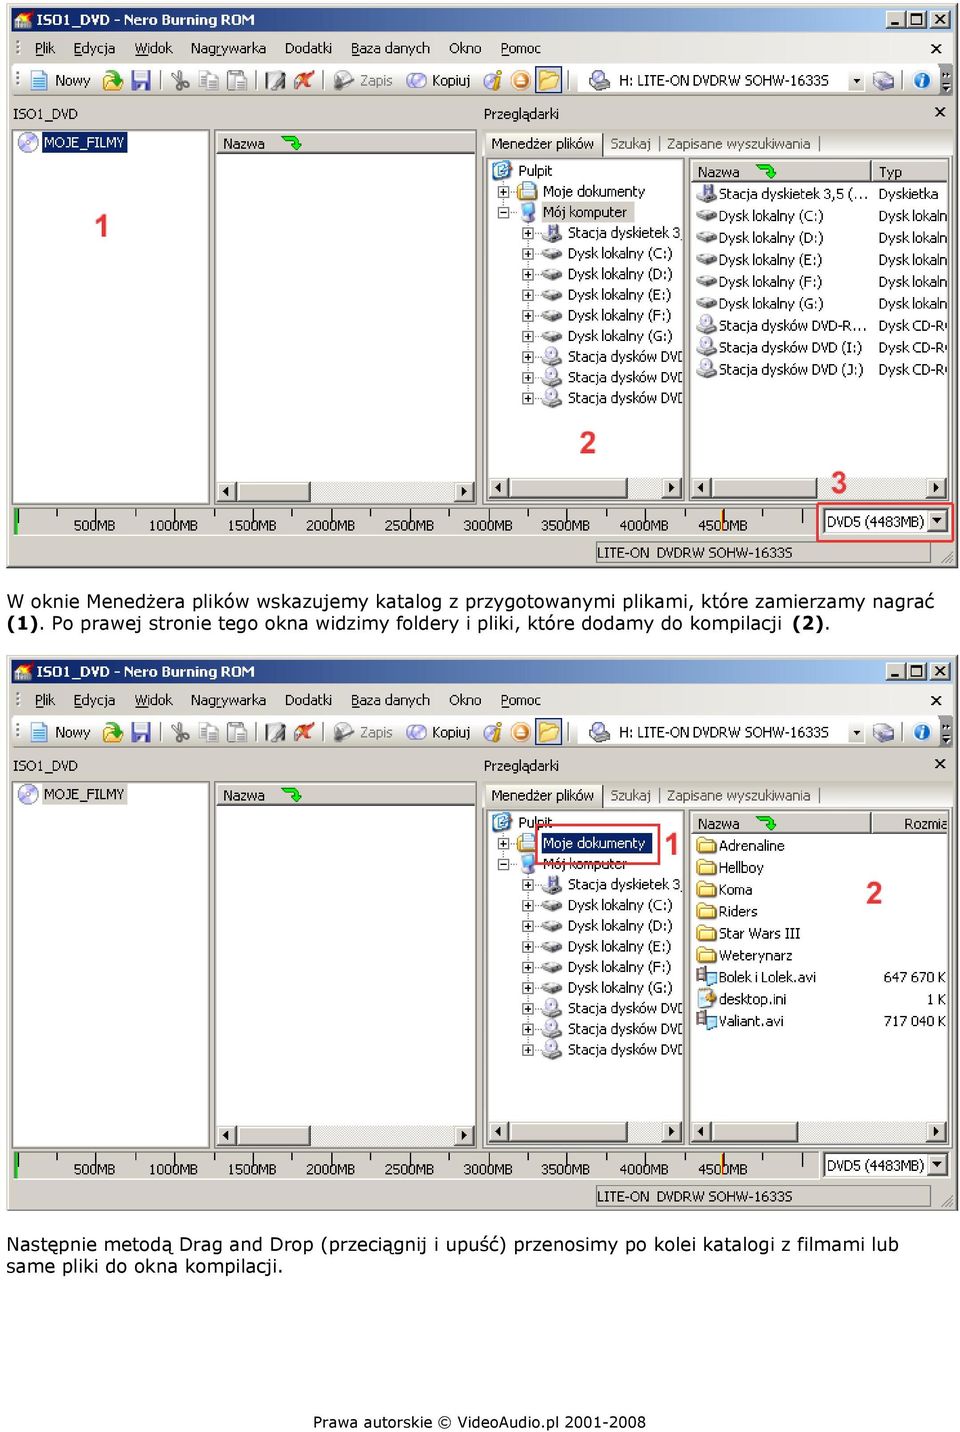
Task: Open Edycja menu in upper Nero window
Action: [94, 48]
